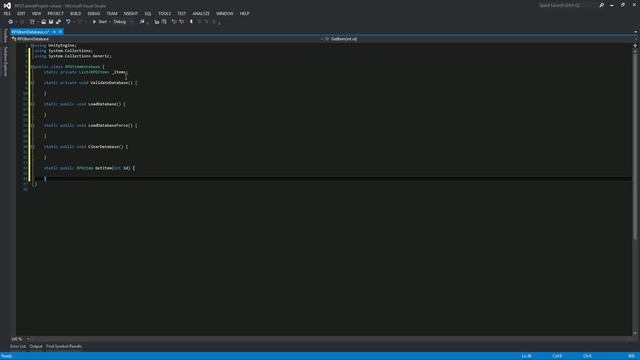The width and height of the screenshot is (640, 360).
Task: Click the _items field name
Action: click(x=120, y=72)
